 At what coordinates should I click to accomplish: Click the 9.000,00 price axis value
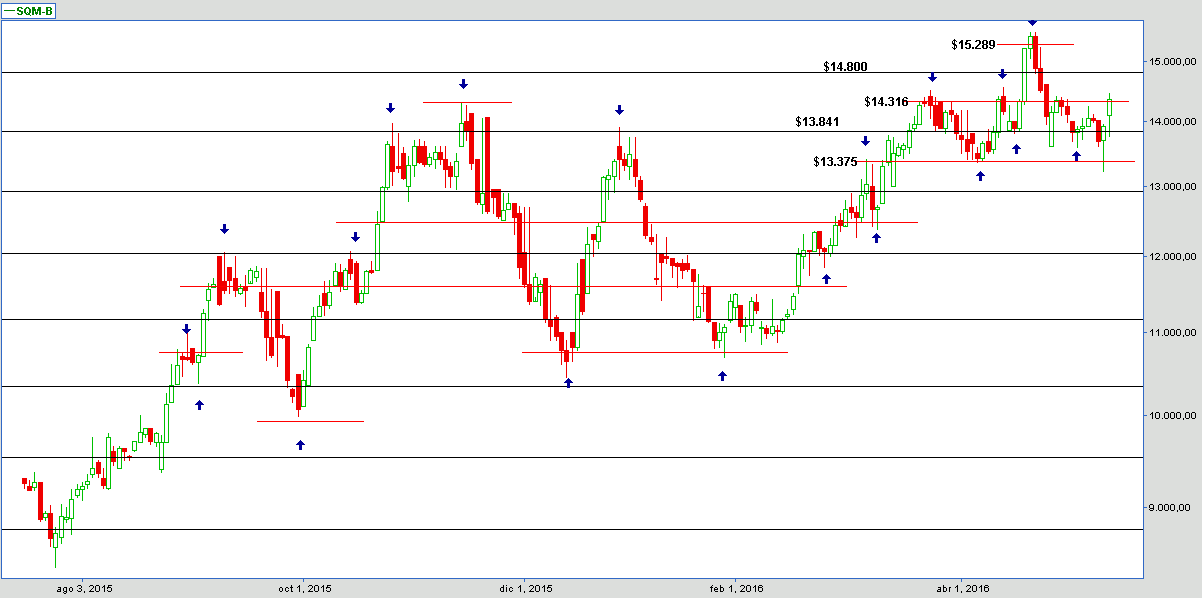click(1171, 507)
